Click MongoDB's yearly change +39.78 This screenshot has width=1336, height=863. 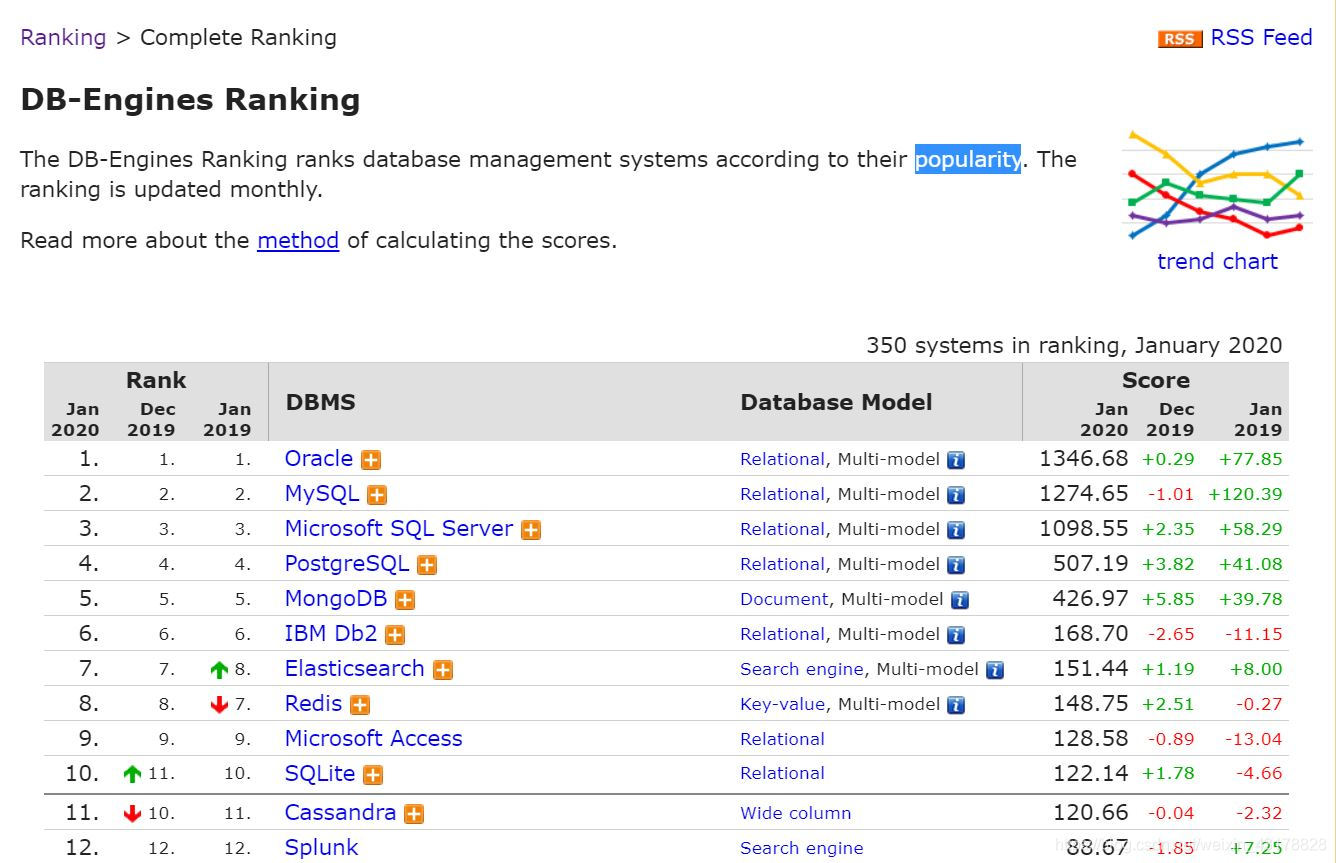click(x=1251, y=599)
